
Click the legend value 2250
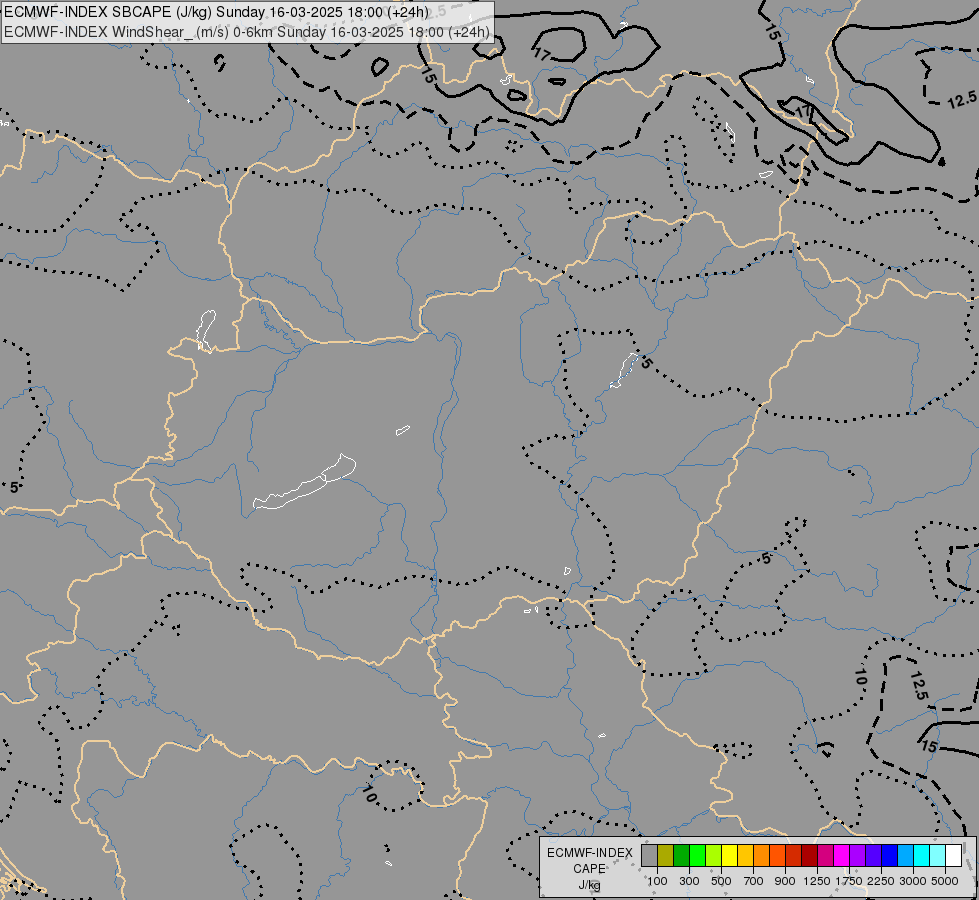pyautogui.click(x=881, y=881)
